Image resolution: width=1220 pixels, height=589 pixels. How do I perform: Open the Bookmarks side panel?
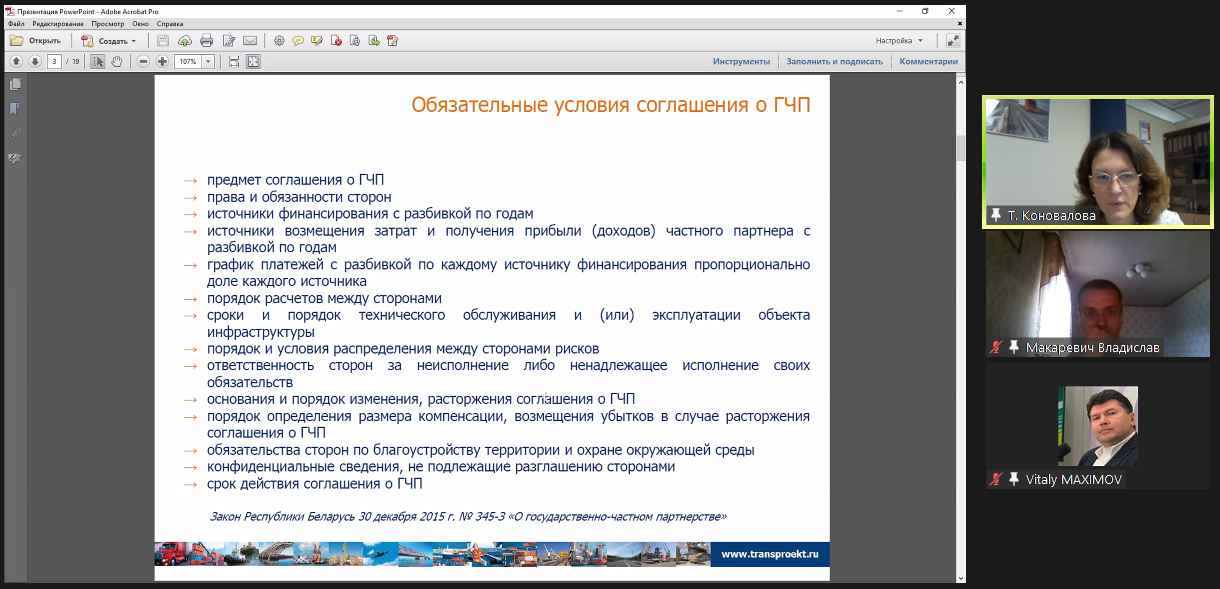click(15, 109)
